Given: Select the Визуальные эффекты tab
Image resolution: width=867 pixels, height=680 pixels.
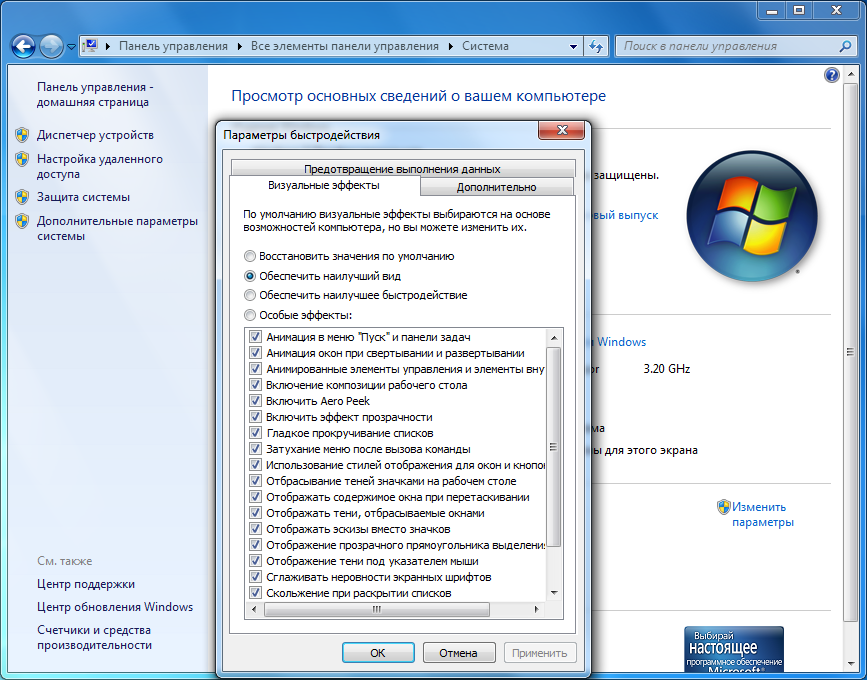Looking at the screenshot, I should (x=324, y=186).
